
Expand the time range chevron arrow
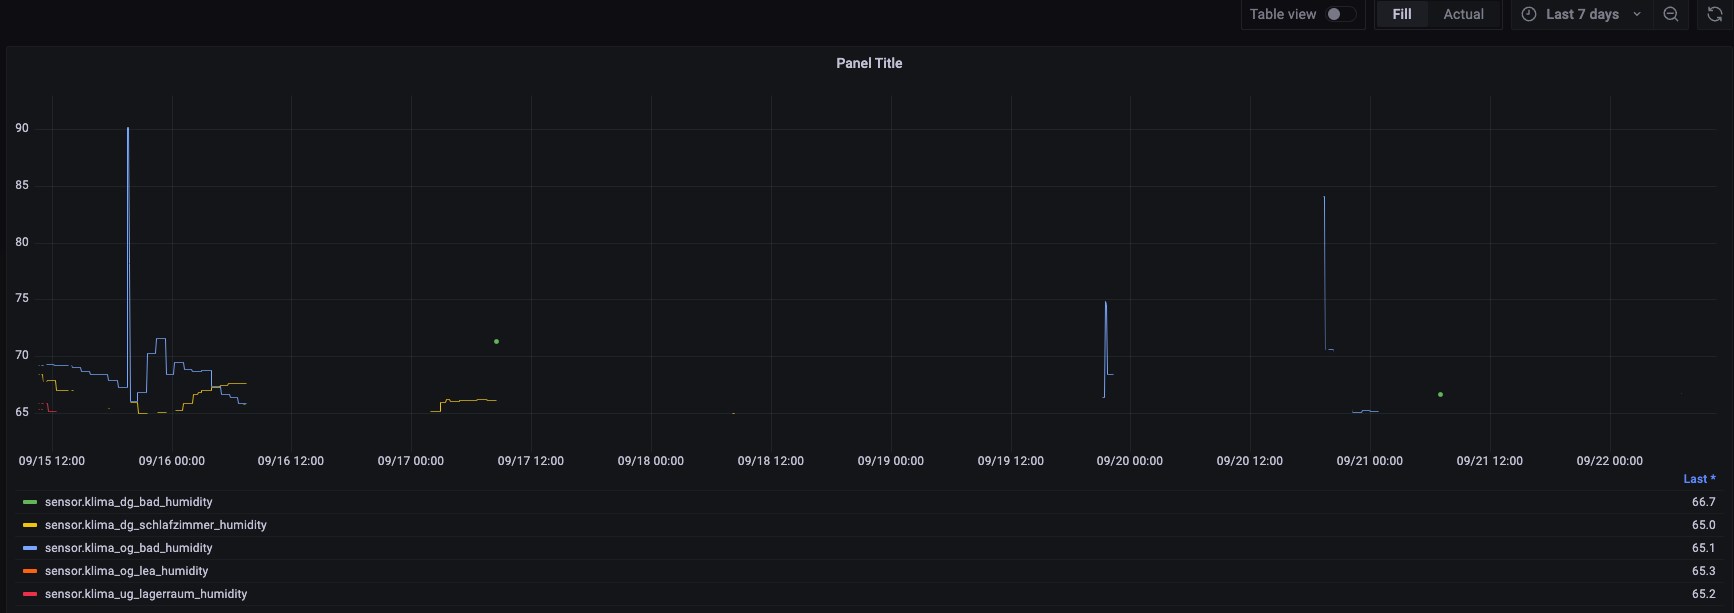[x=1637, y=14]
